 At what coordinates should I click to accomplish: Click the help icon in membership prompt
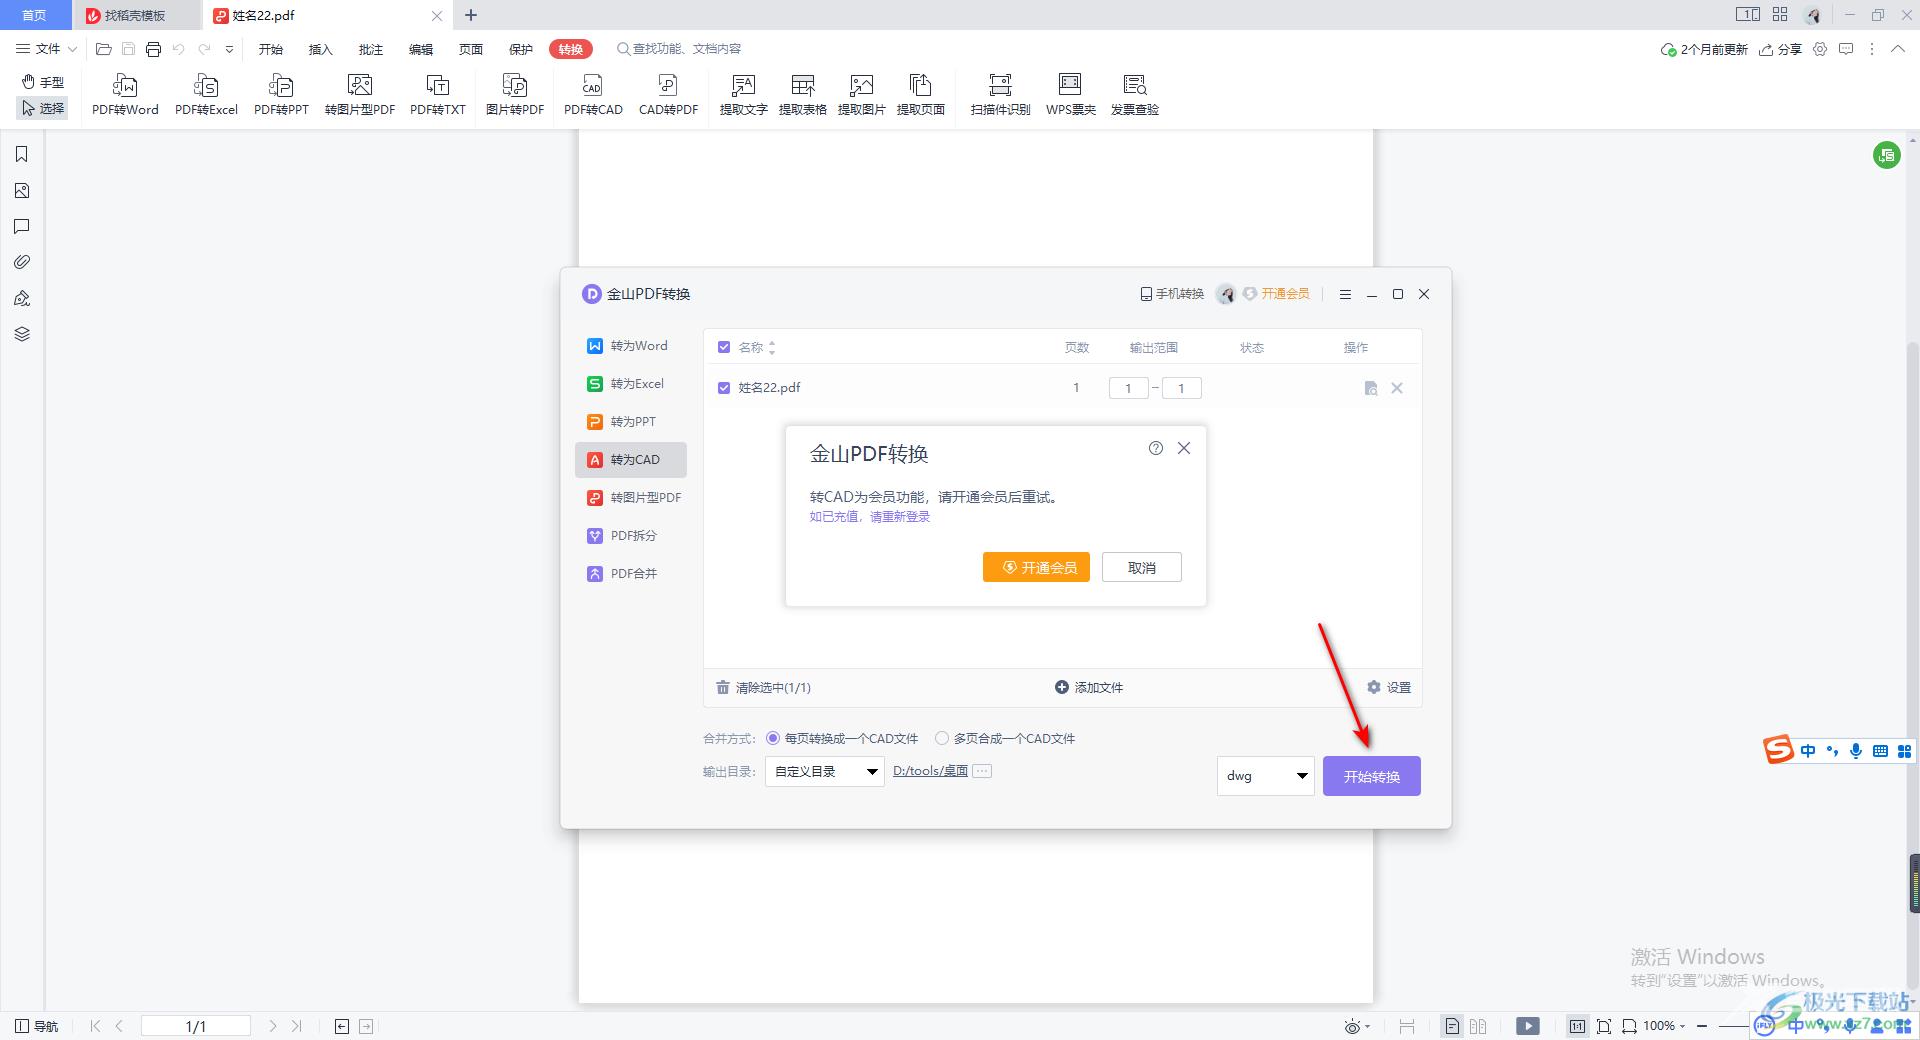coord(1156,448)
